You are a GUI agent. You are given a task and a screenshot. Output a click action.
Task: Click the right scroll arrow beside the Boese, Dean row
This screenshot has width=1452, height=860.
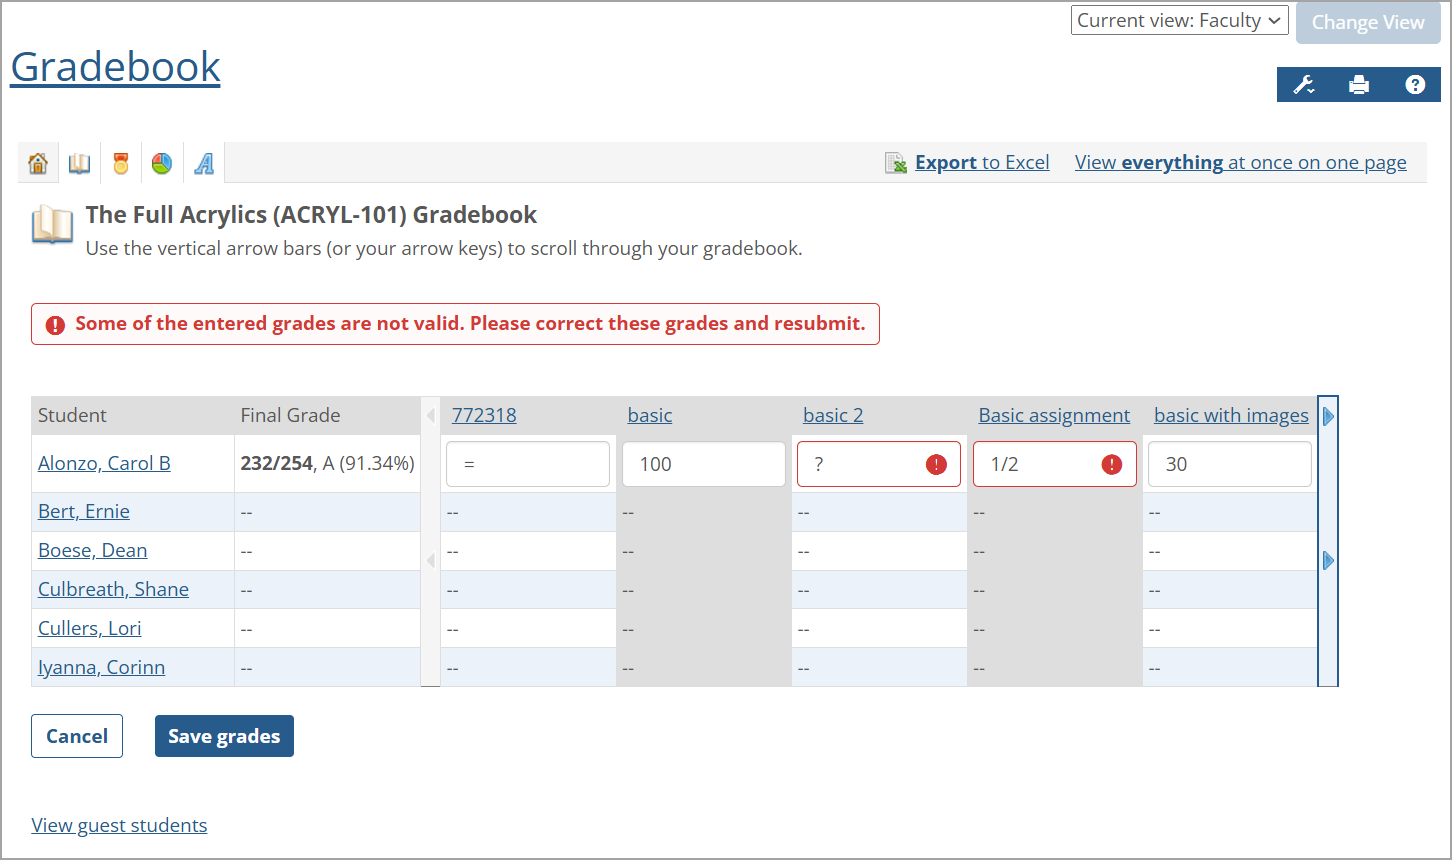(1328, 560)
